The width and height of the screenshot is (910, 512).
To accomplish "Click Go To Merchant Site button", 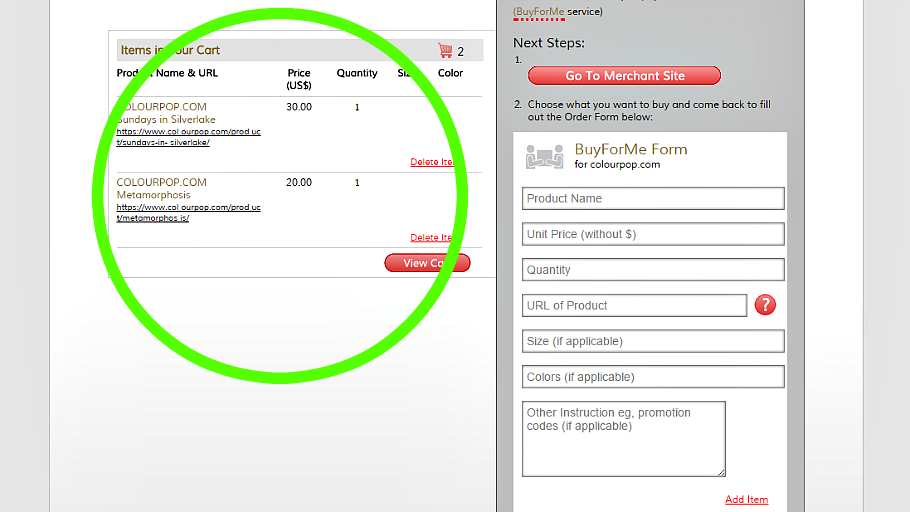I will click(624, 75).
